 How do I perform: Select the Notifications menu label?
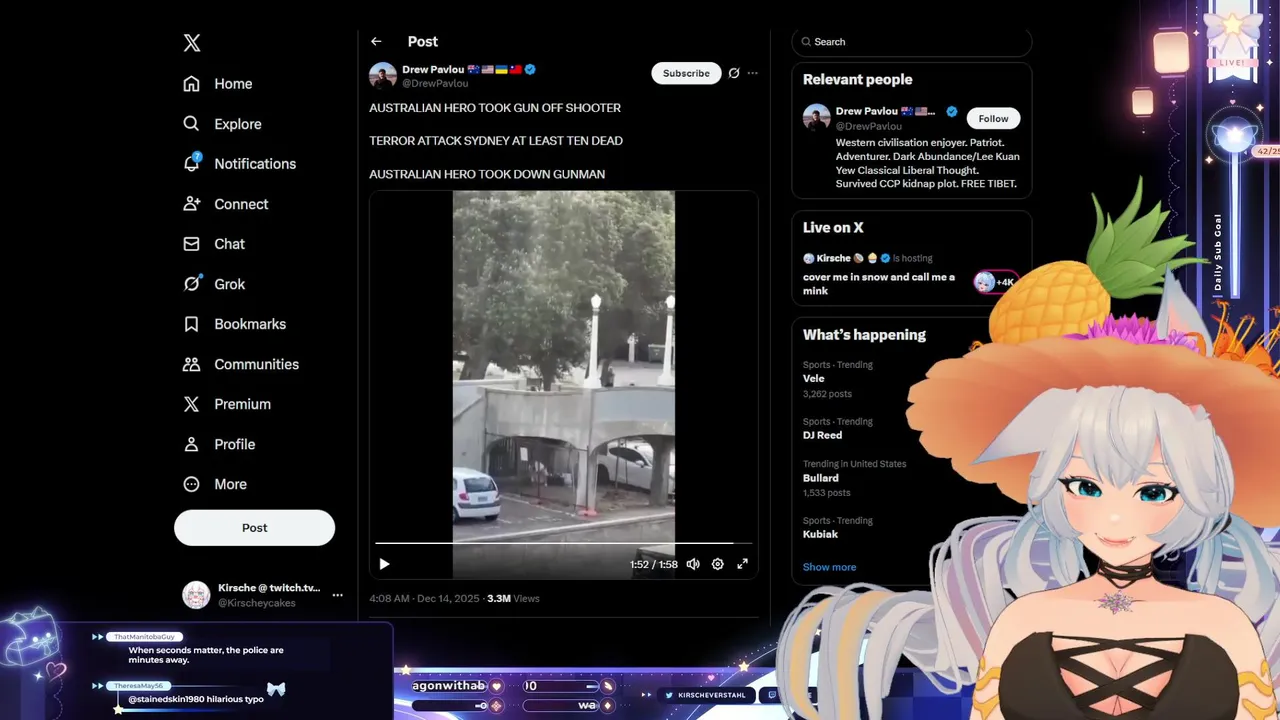255,164
